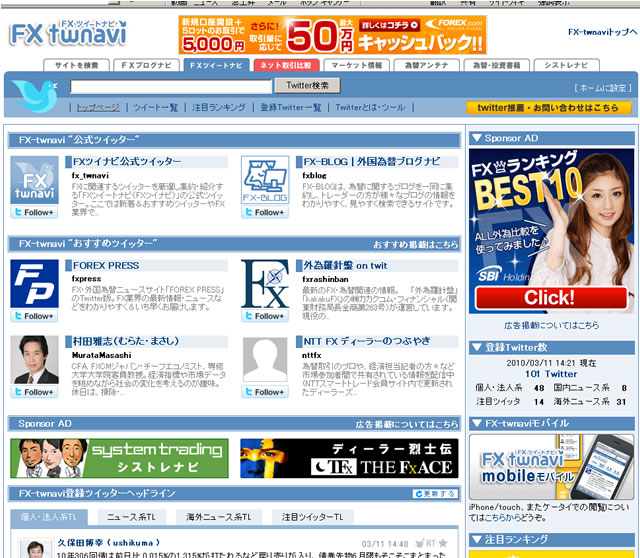Image resolution: width=640 pixels, height=558 pixels.
Task: Open the FX-BLOG avatar image
Action: pos(265,180)
